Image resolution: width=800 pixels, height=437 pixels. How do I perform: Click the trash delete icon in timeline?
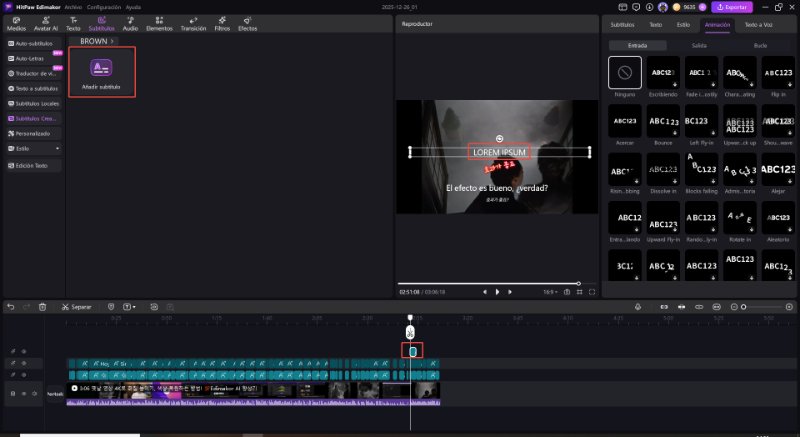pos(42,306)
